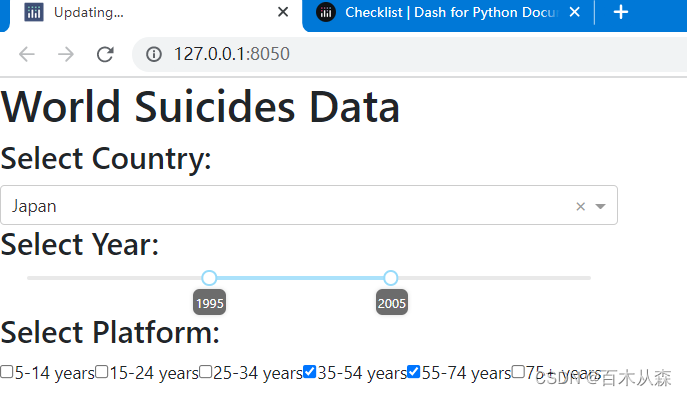Screen dimensions: 687x396
Task: Click the browser forward arrow
Action: pos(66,54)
